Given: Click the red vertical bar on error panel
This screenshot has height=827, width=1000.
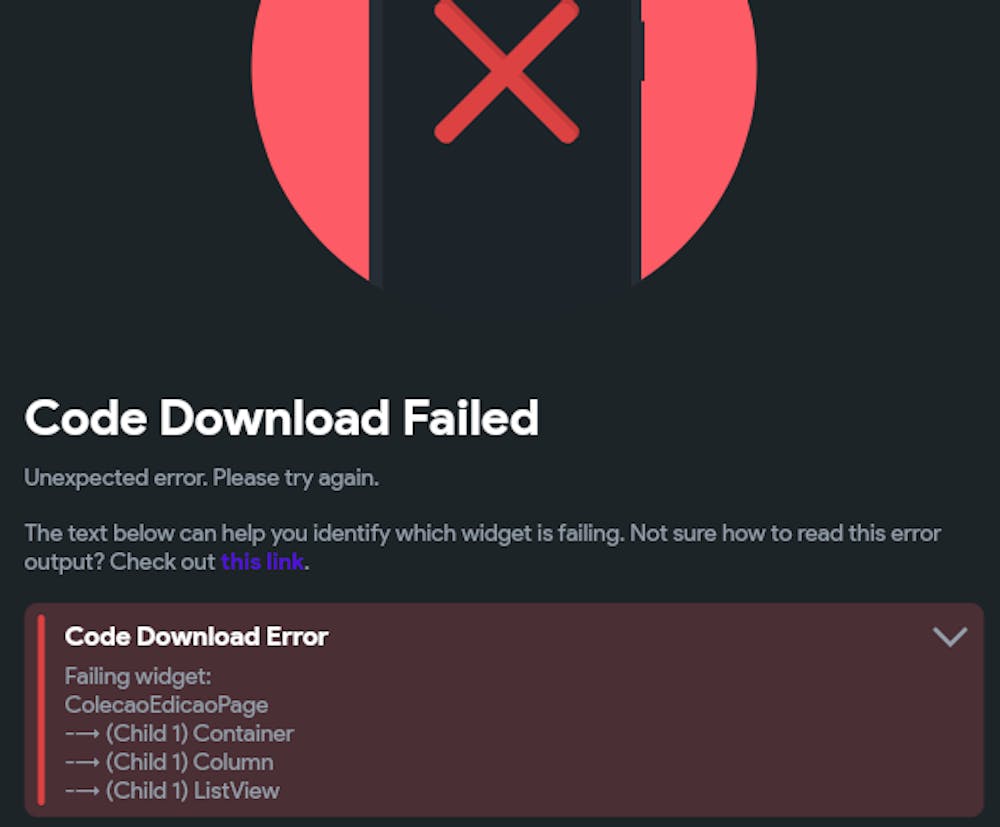Looking at the screenshot, I should 41,710.
